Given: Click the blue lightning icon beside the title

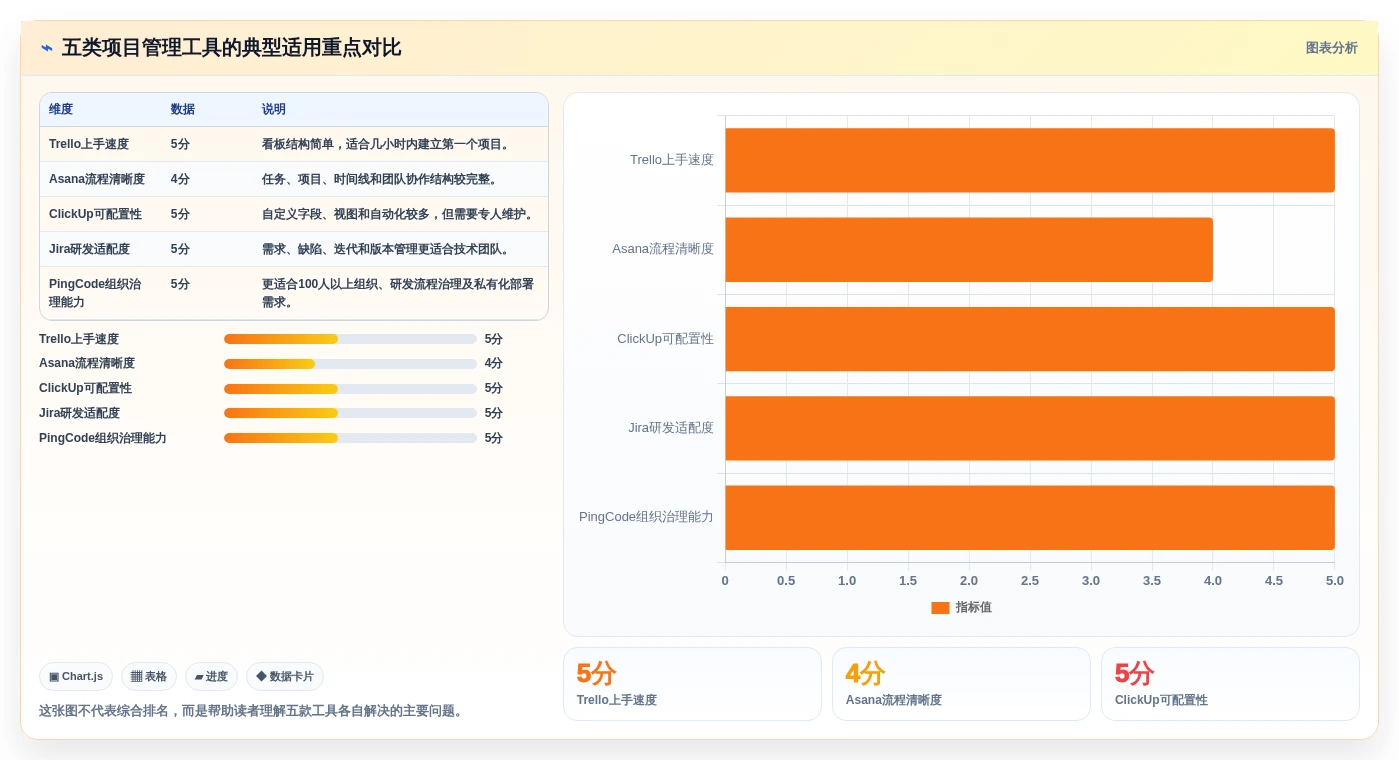Looking at the screenshot, I should click(46, 48).
